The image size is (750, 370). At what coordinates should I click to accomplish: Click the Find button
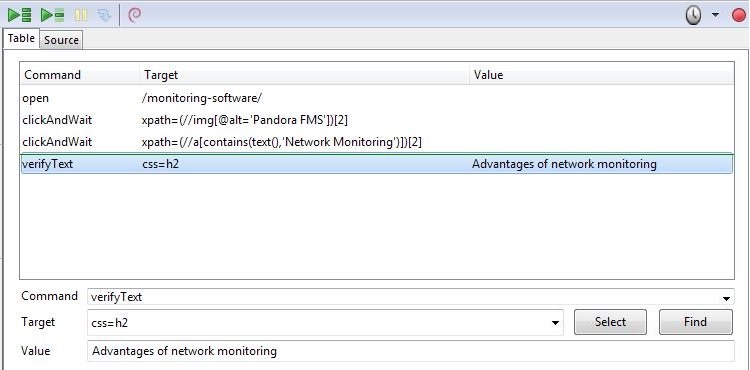695,322
